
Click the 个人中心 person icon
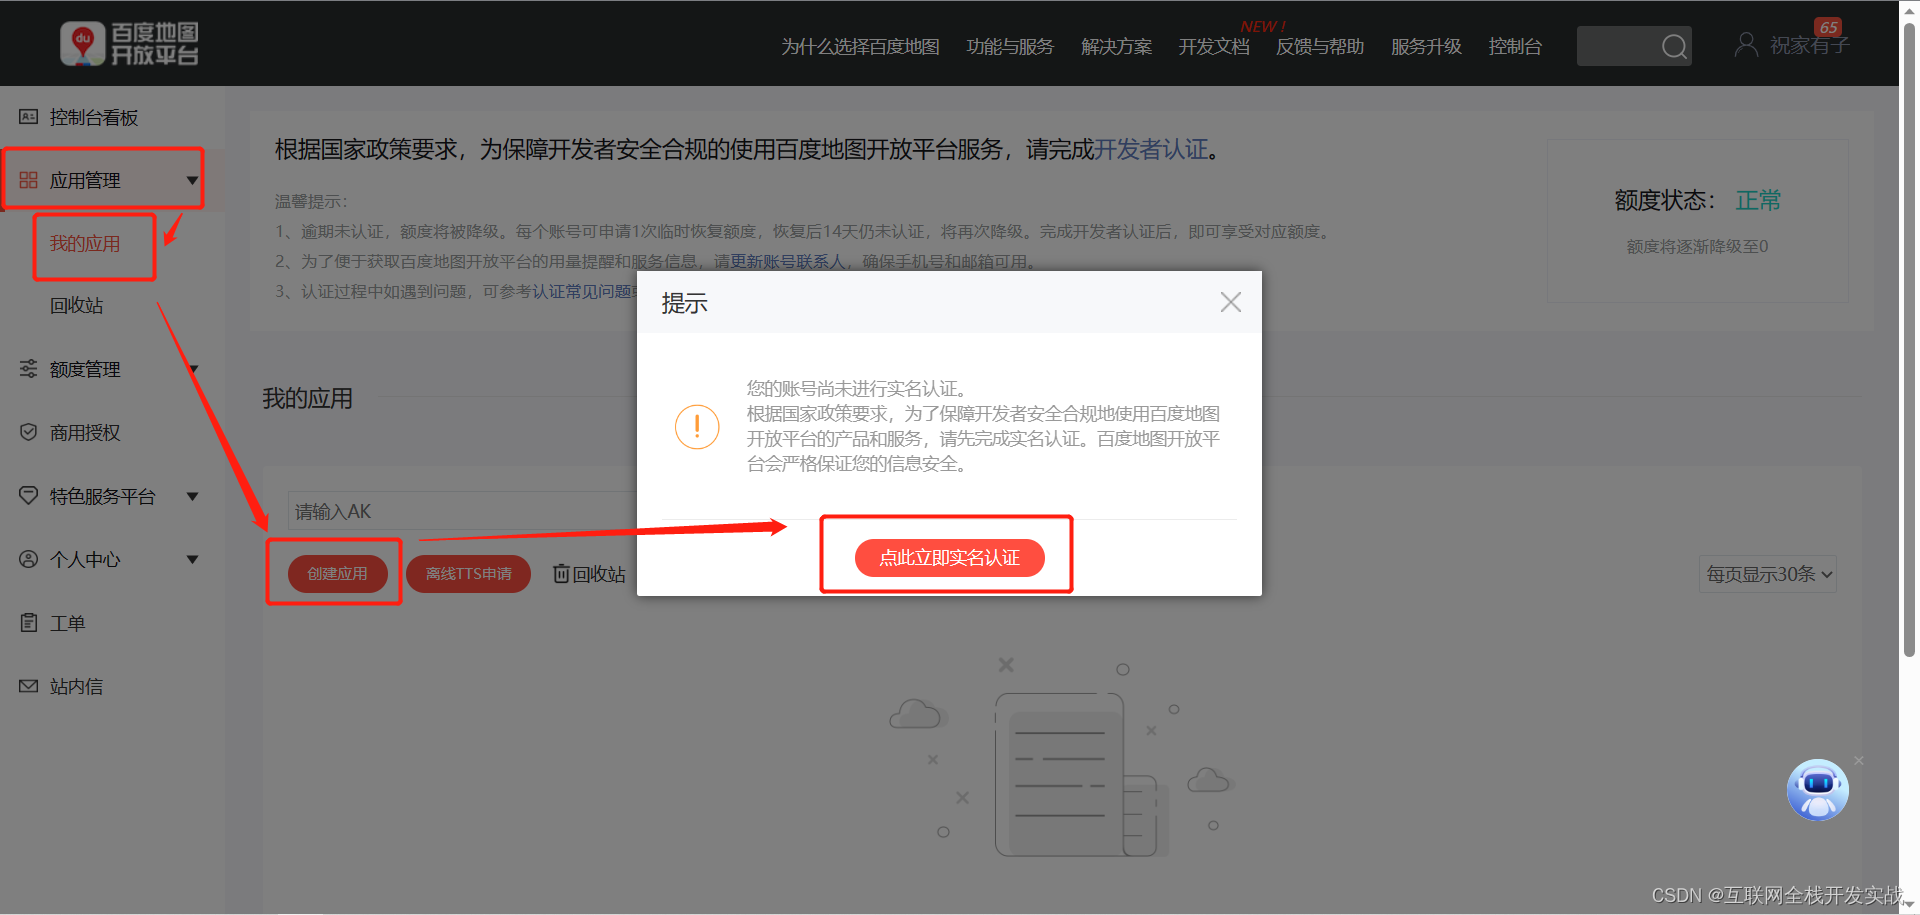click(29, 559)
